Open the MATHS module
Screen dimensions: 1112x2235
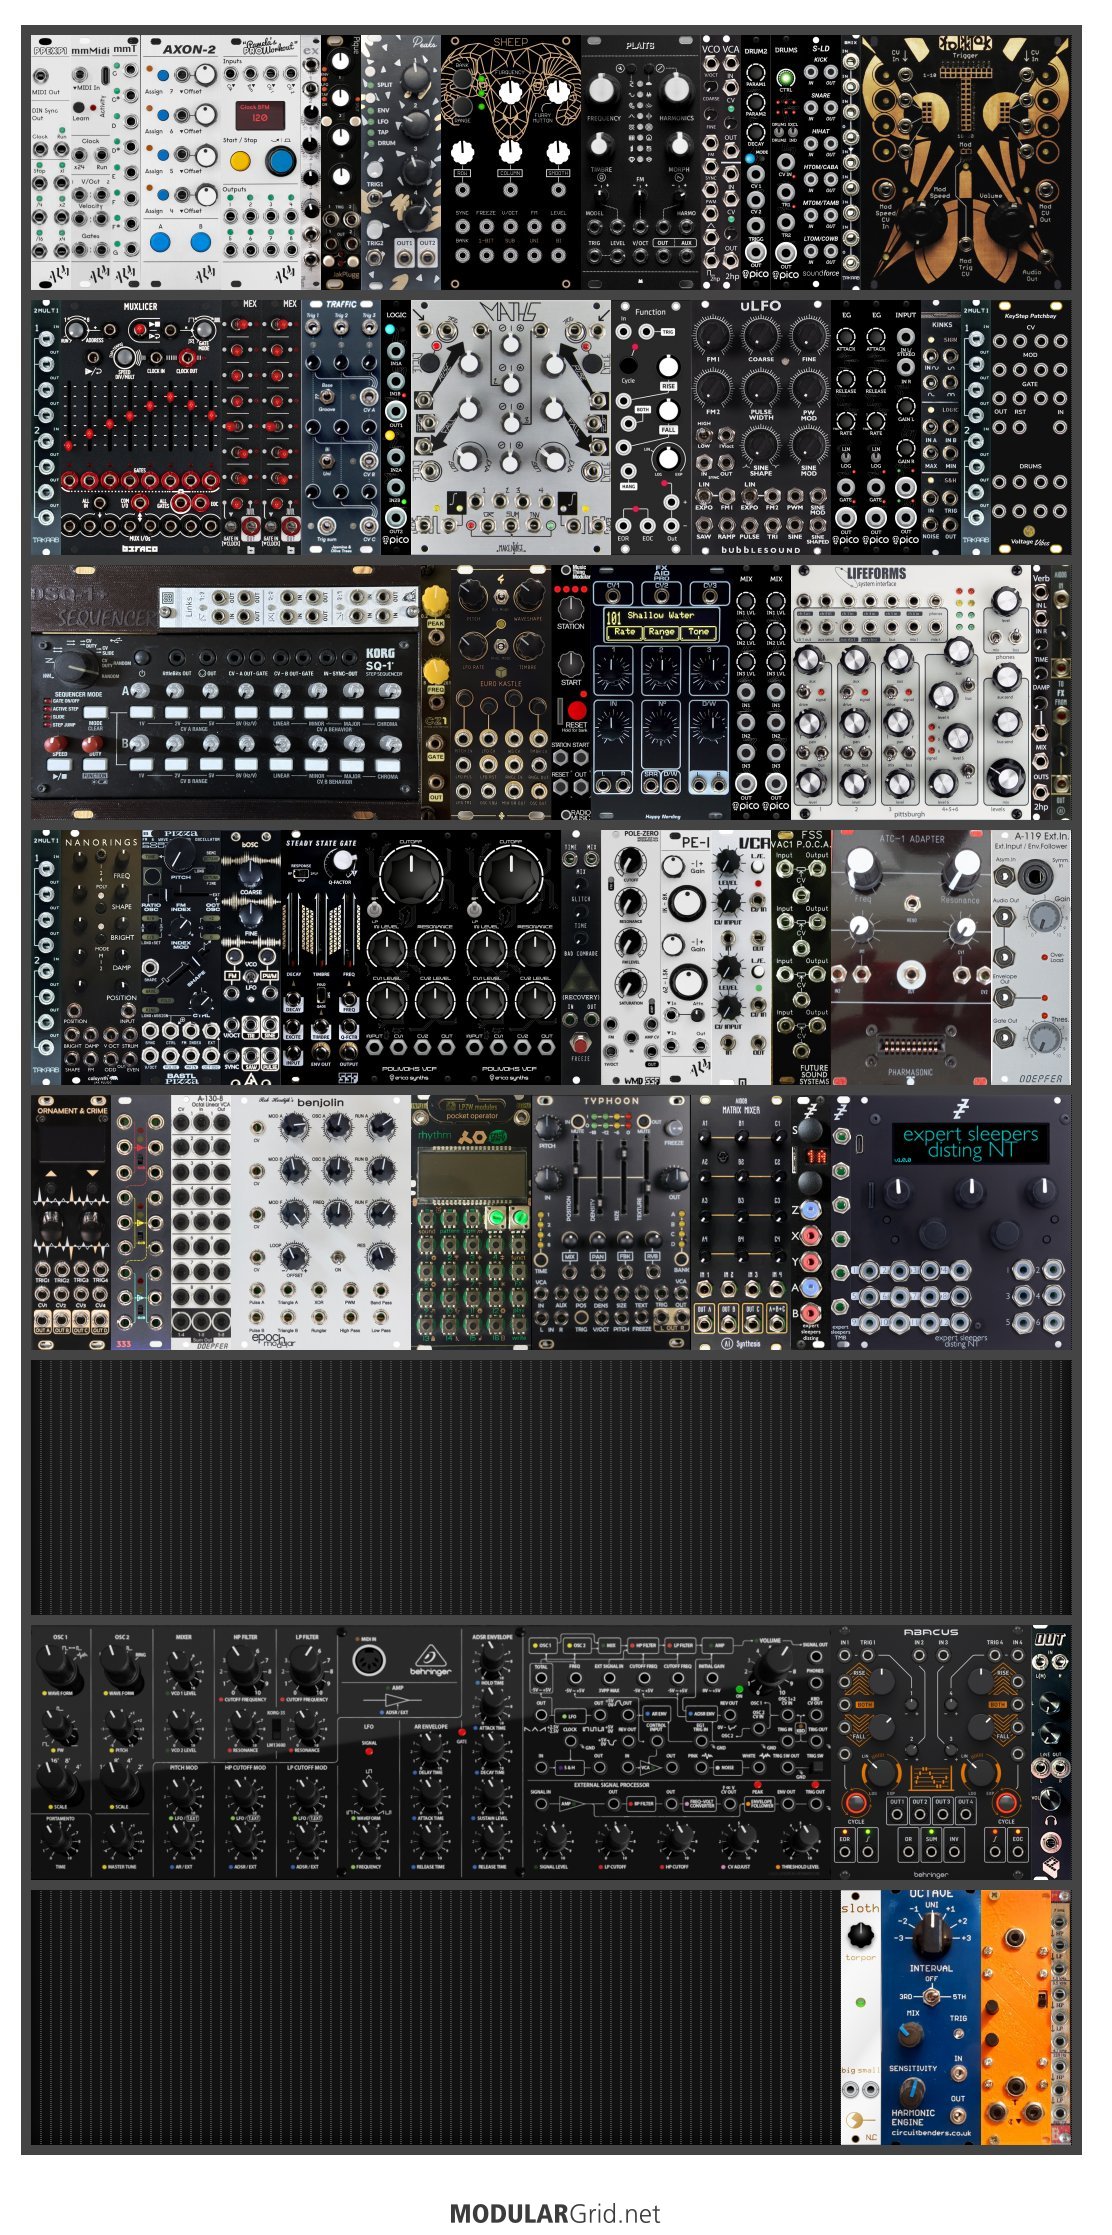point(511,427)
